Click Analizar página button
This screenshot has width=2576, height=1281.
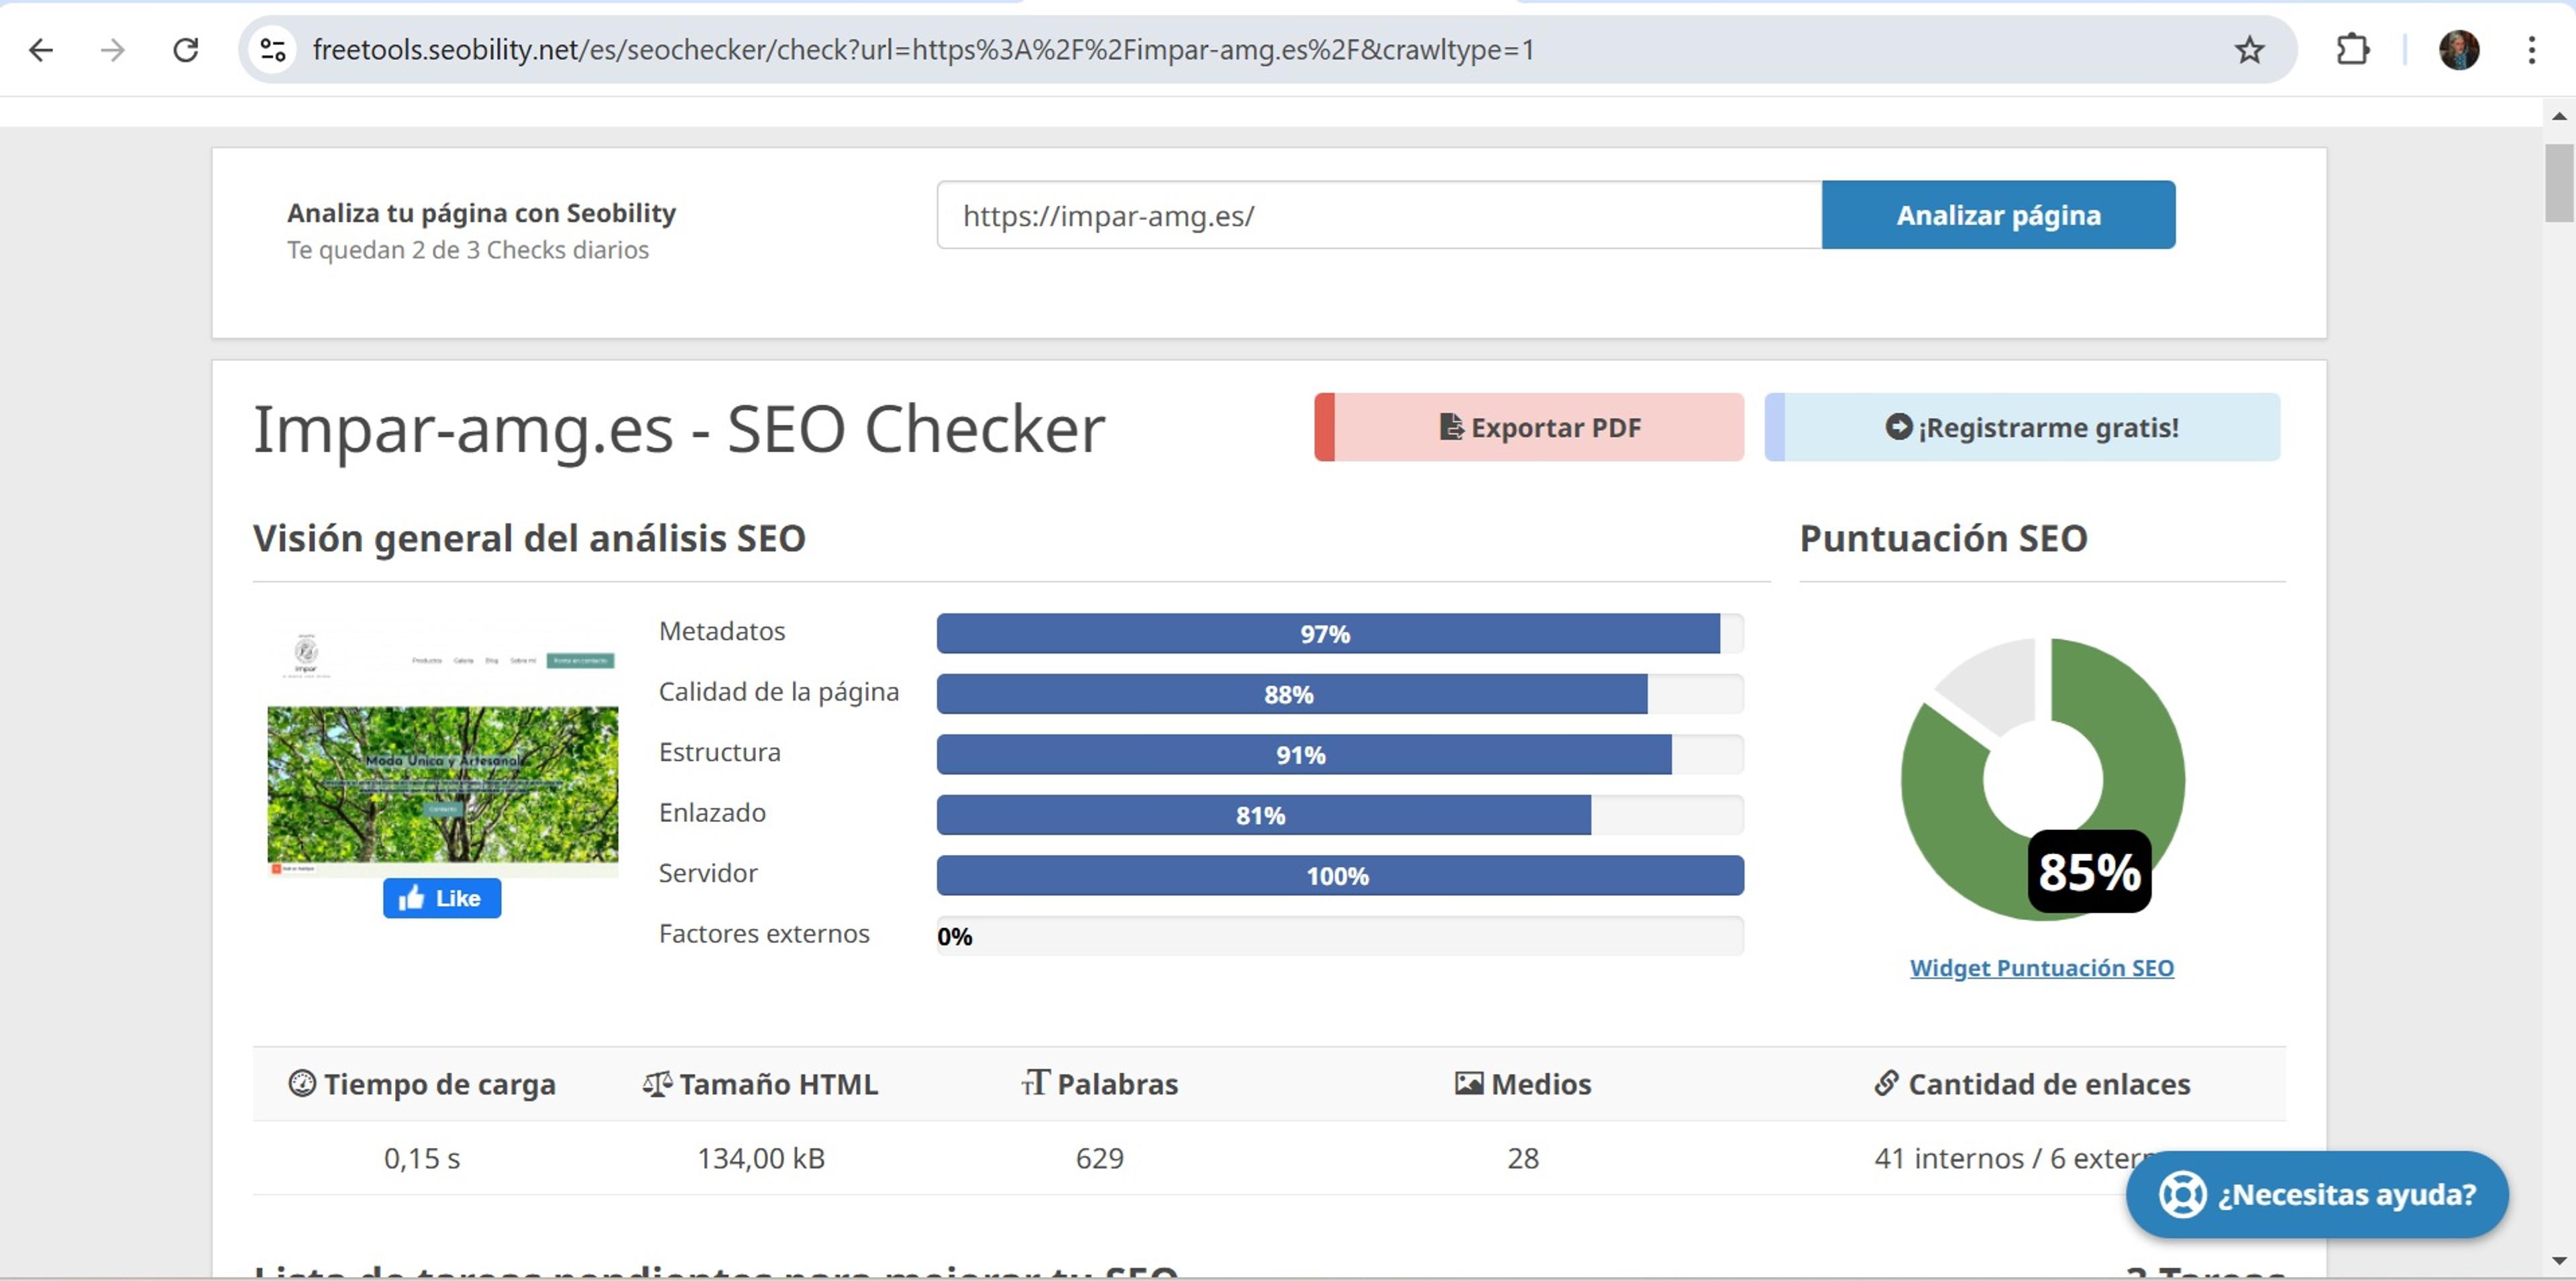[1998, 215]
